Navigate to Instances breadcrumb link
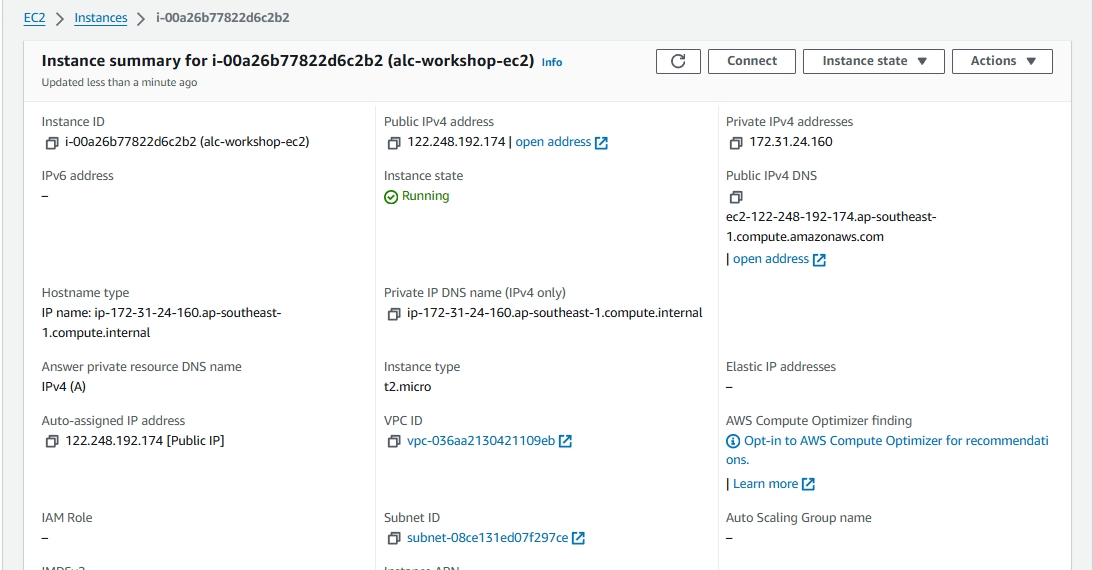1093x570 pixels. pos(101,18)
